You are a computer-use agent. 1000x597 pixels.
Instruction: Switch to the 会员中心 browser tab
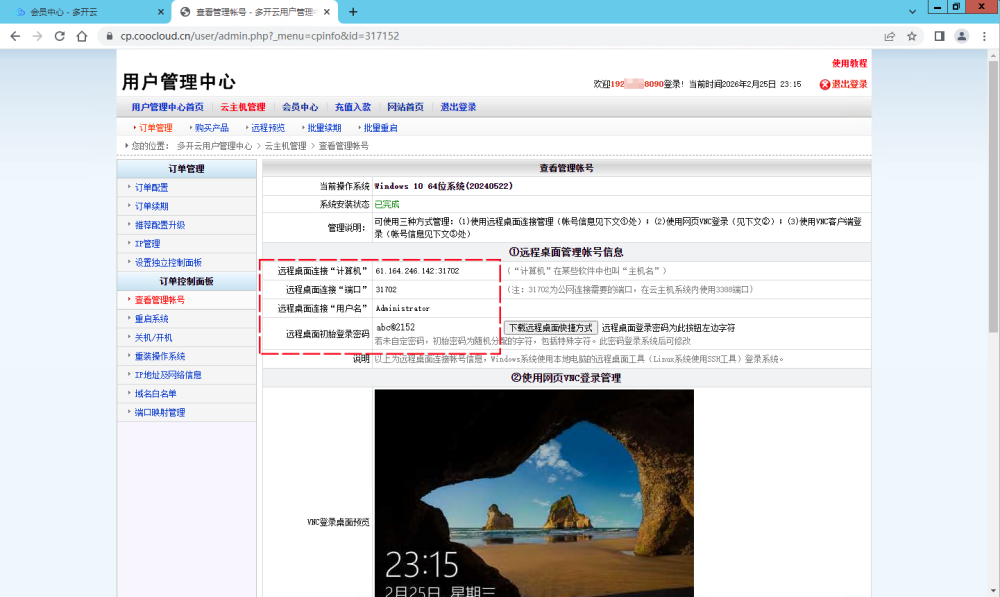click(84, 11)
